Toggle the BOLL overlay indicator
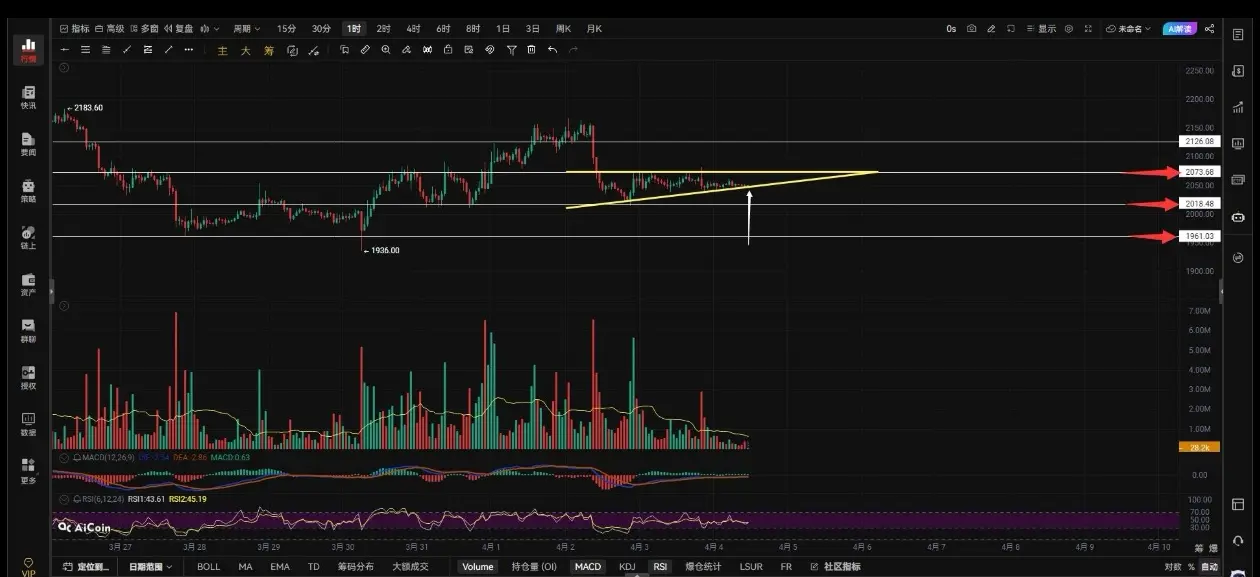This screenshot has height=577, width=1260. [x=208, y=566]
